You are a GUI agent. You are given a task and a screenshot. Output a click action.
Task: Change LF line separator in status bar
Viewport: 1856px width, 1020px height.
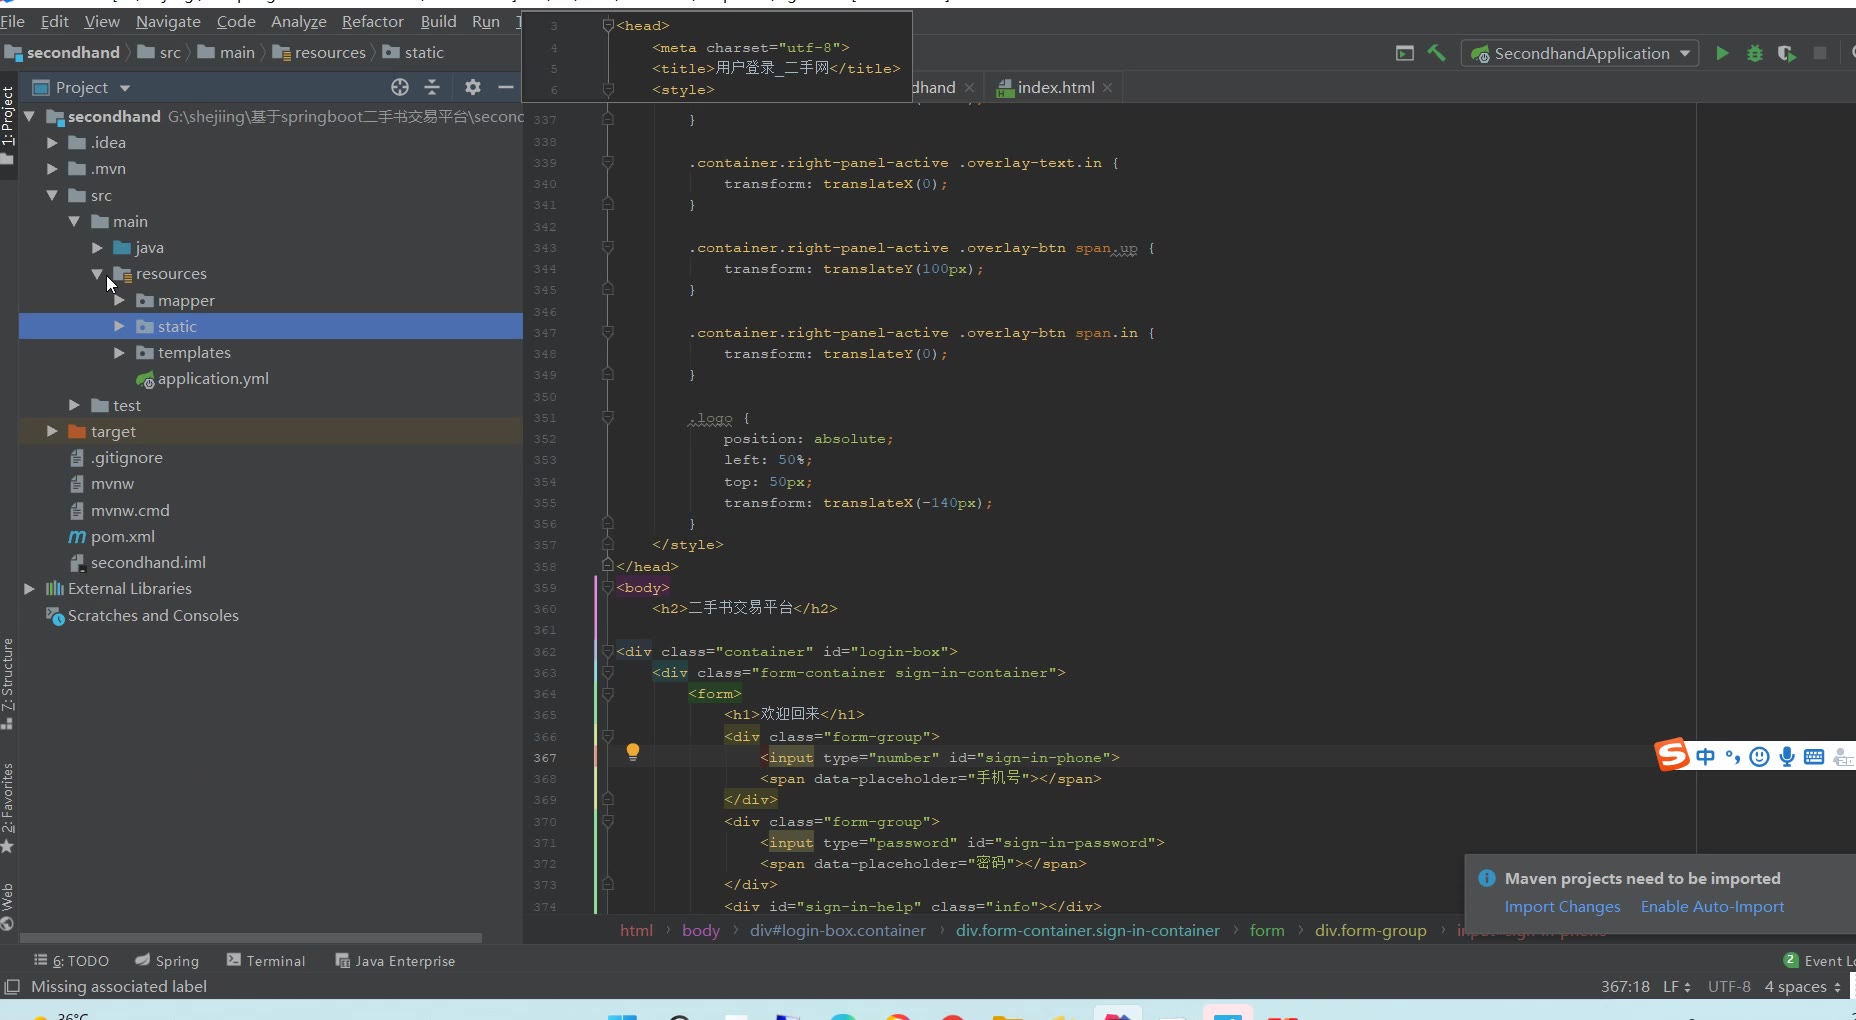click(1677, 987)
